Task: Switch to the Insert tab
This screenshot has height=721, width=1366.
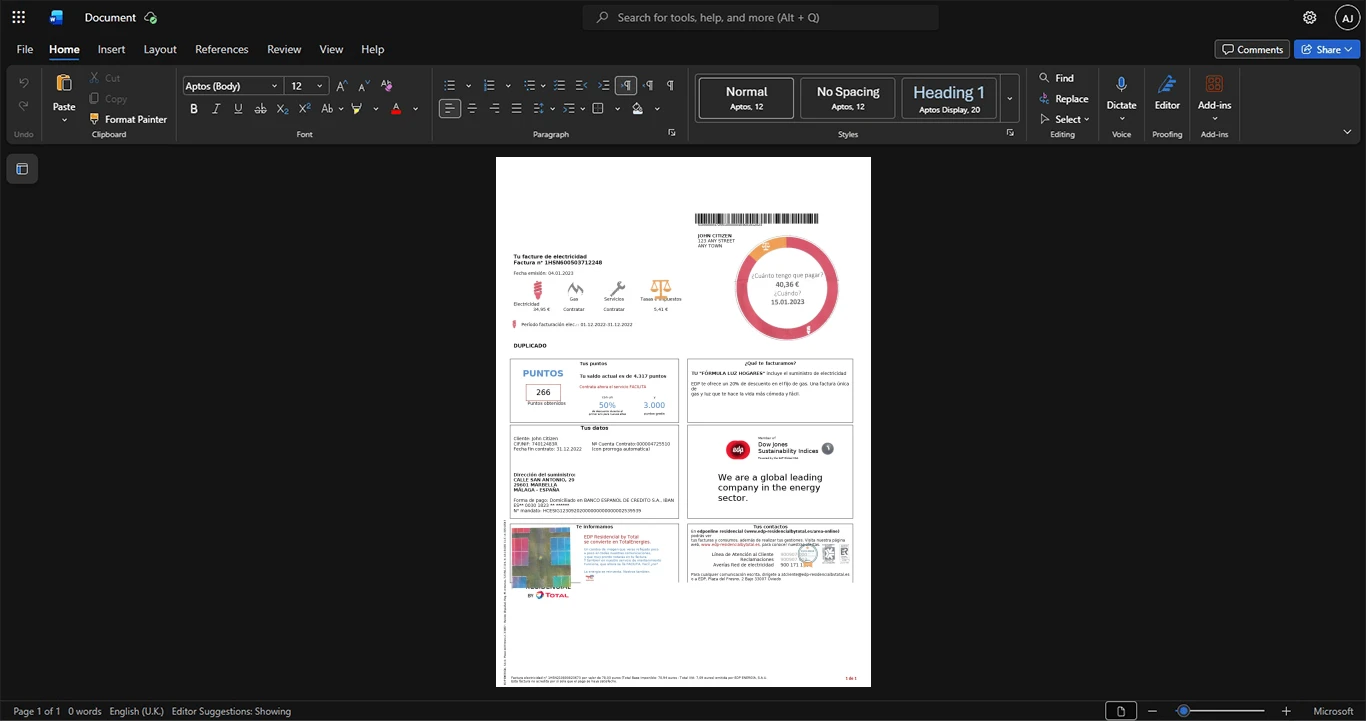Action: (111, 49)
